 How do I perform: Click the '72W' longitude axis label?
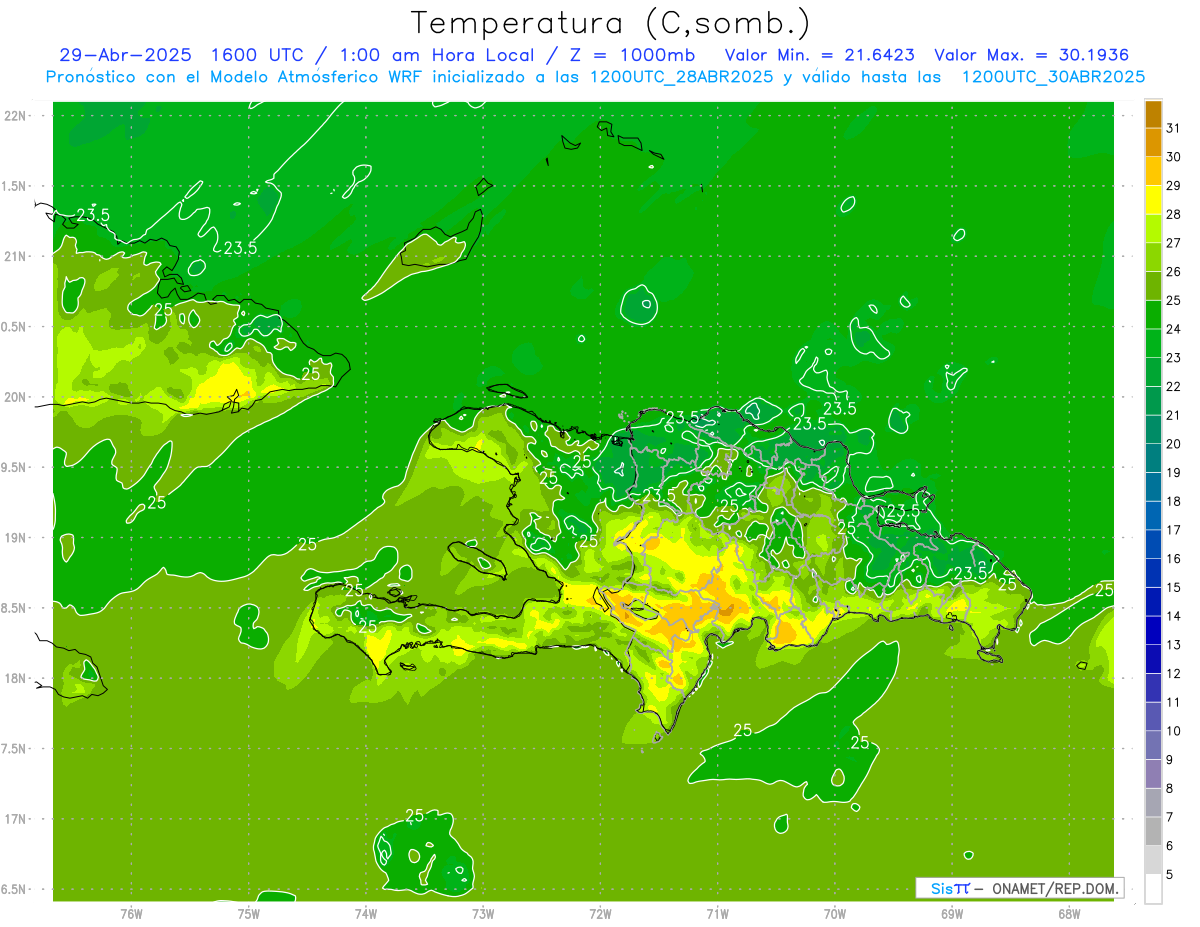[x=600, y=914]
